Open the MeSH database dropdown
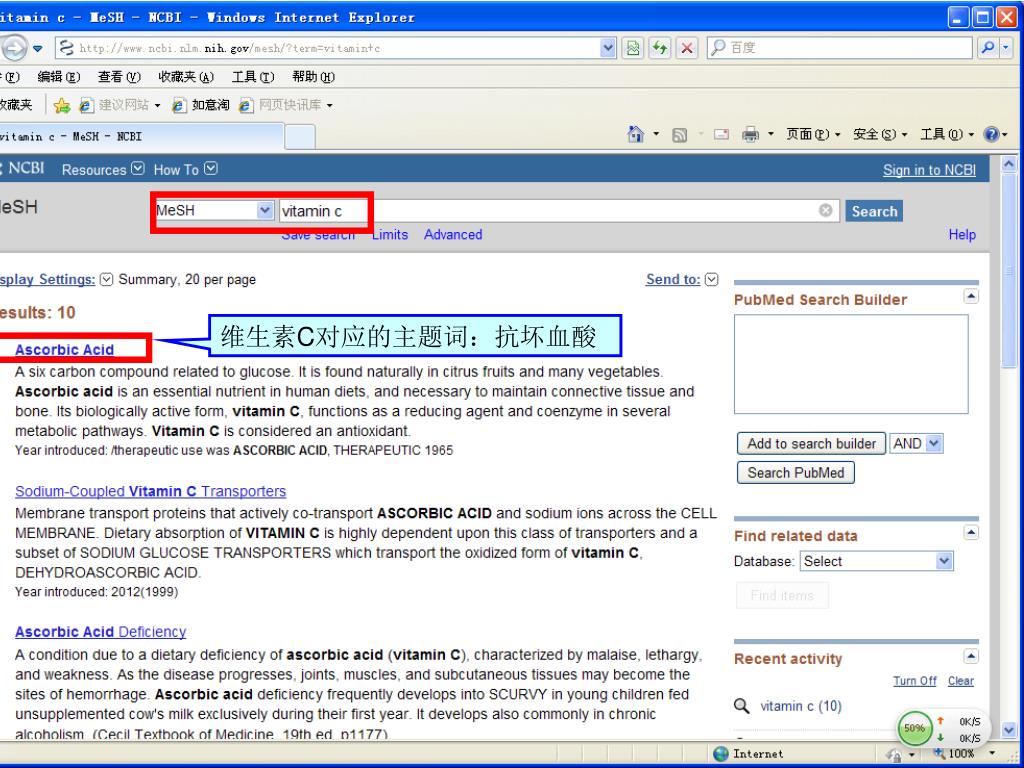The height and width of the screenshot is (768, 1024). pos(264,210)
